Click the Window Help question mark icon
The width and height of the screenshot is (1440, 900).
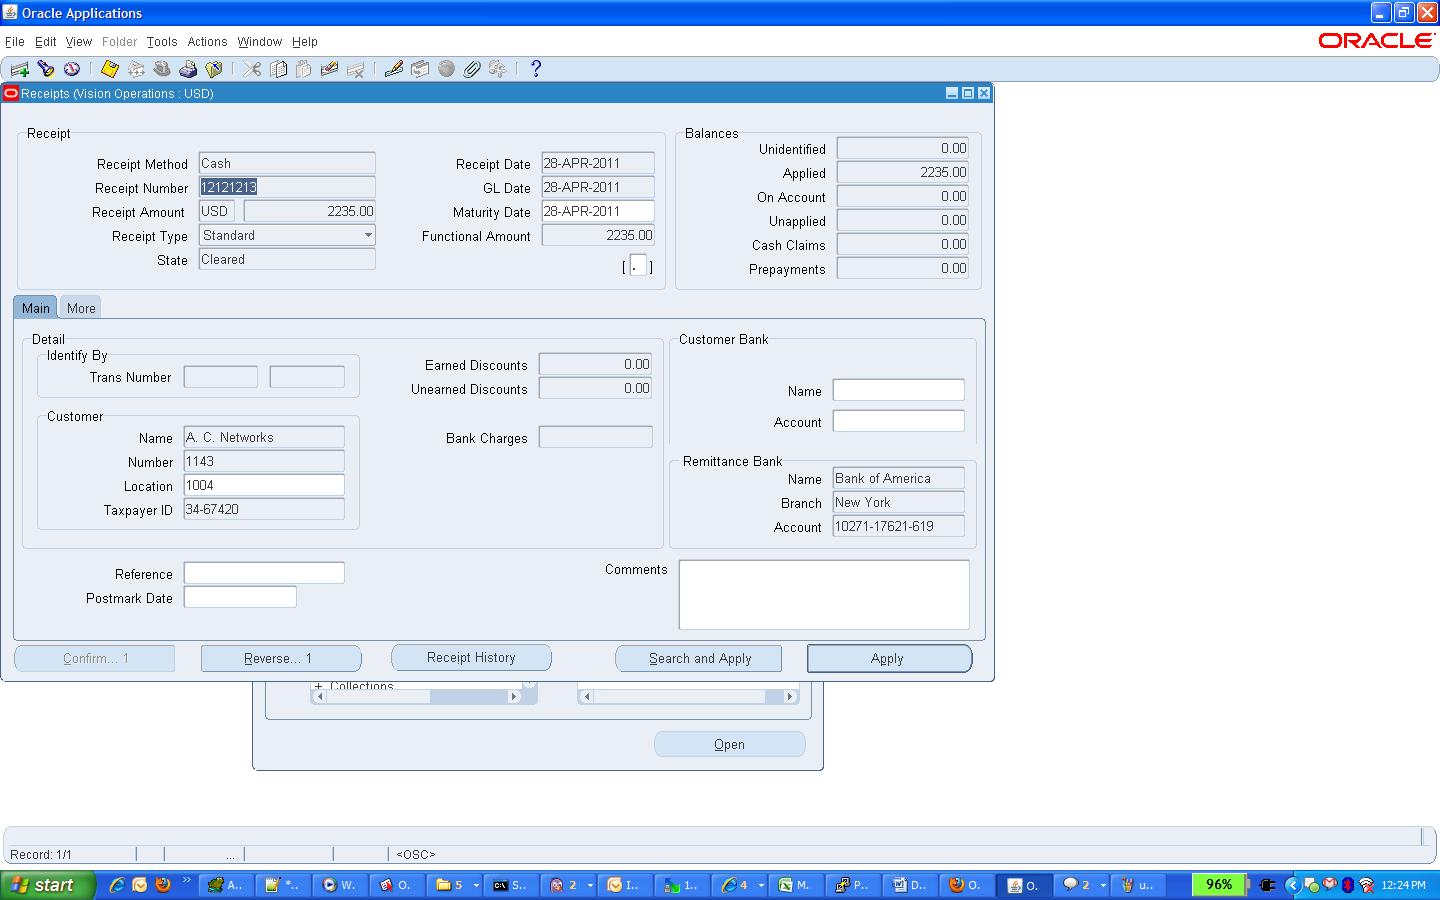click(536, 69)
